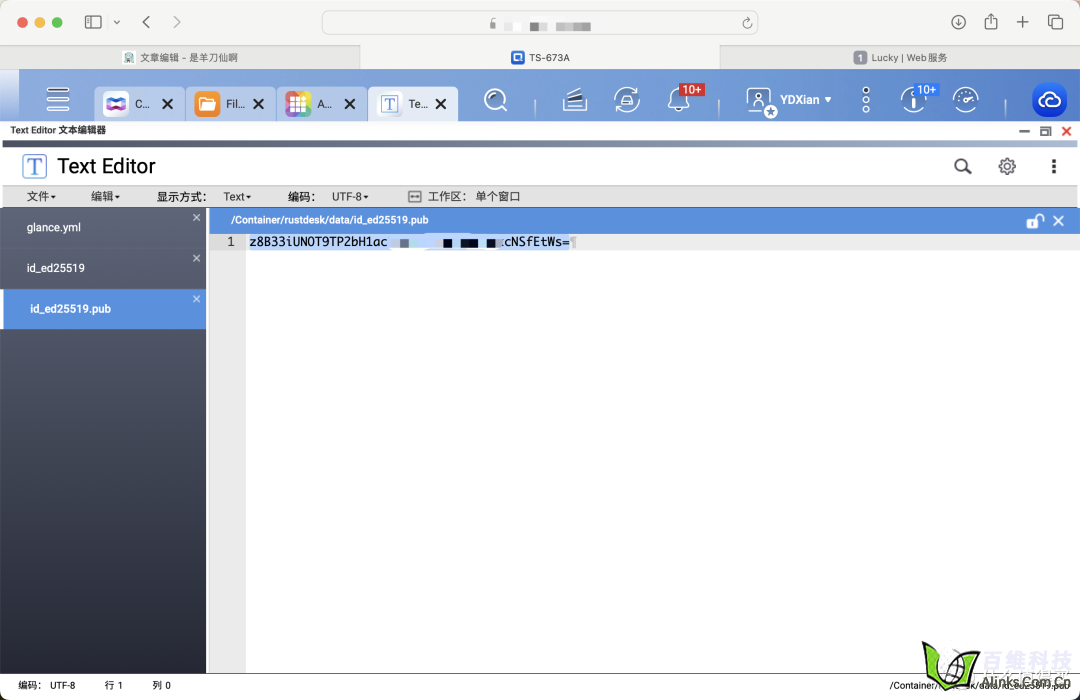Screen dimensions: 1080x700
Task: Open Text Editor settings gear
Action: (x=1007, y=167)
